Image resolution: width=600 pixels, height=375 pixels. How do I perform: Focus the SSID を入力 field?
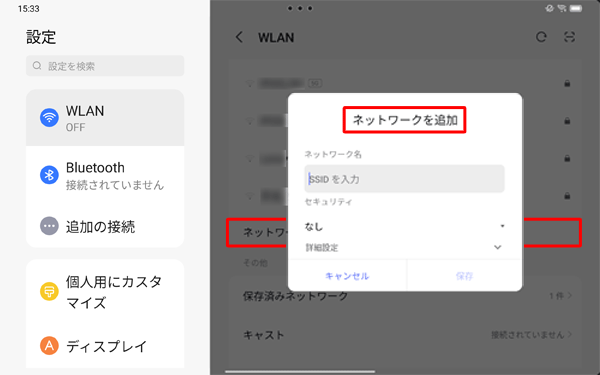[404, 179]
